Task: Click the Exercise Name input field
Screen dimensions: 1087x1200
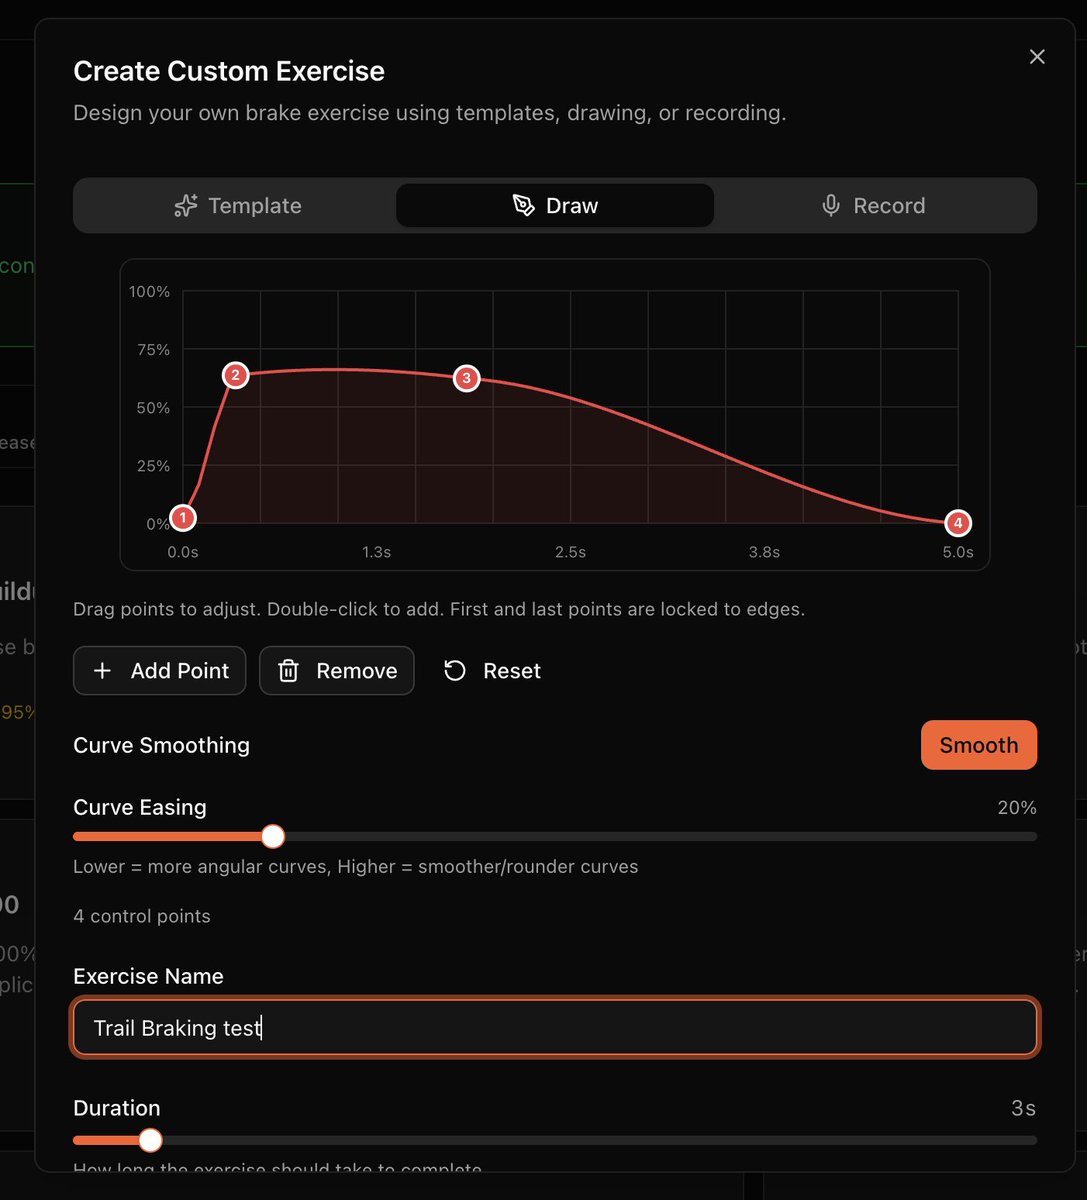Action: 555,1027
